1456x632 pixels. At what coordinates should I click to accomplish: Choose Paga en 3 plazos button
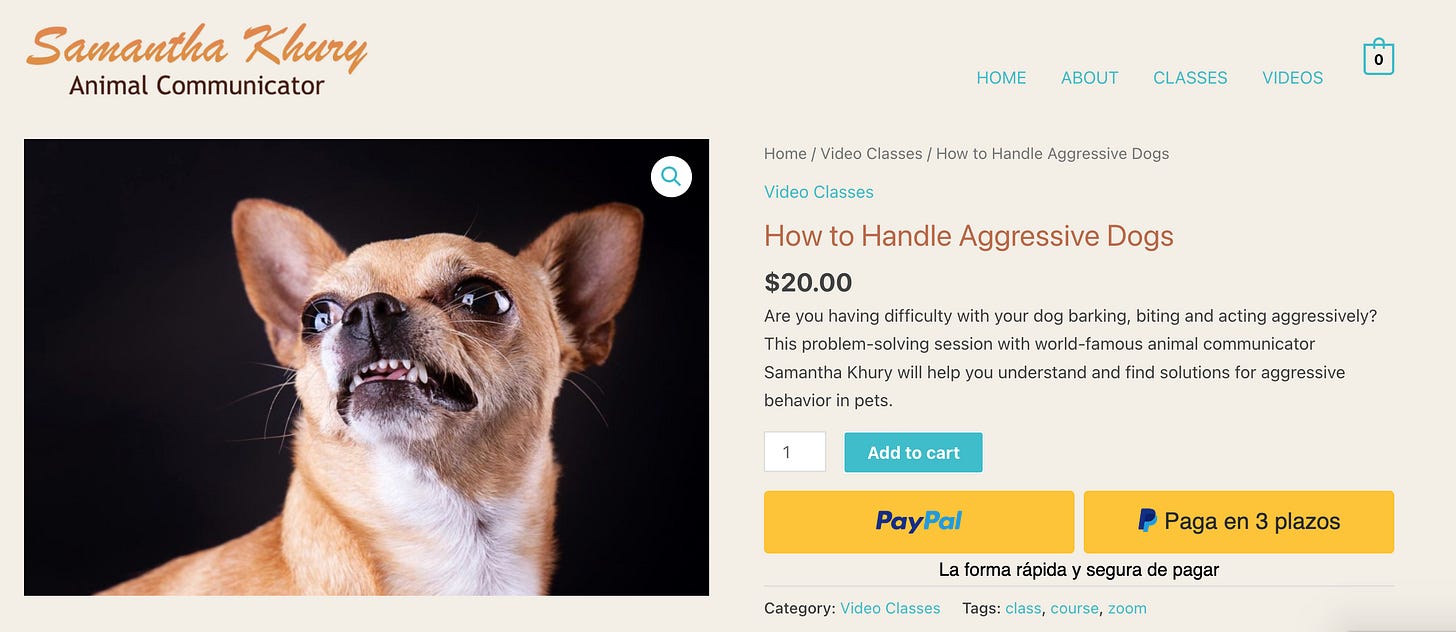click(1239, 521)
